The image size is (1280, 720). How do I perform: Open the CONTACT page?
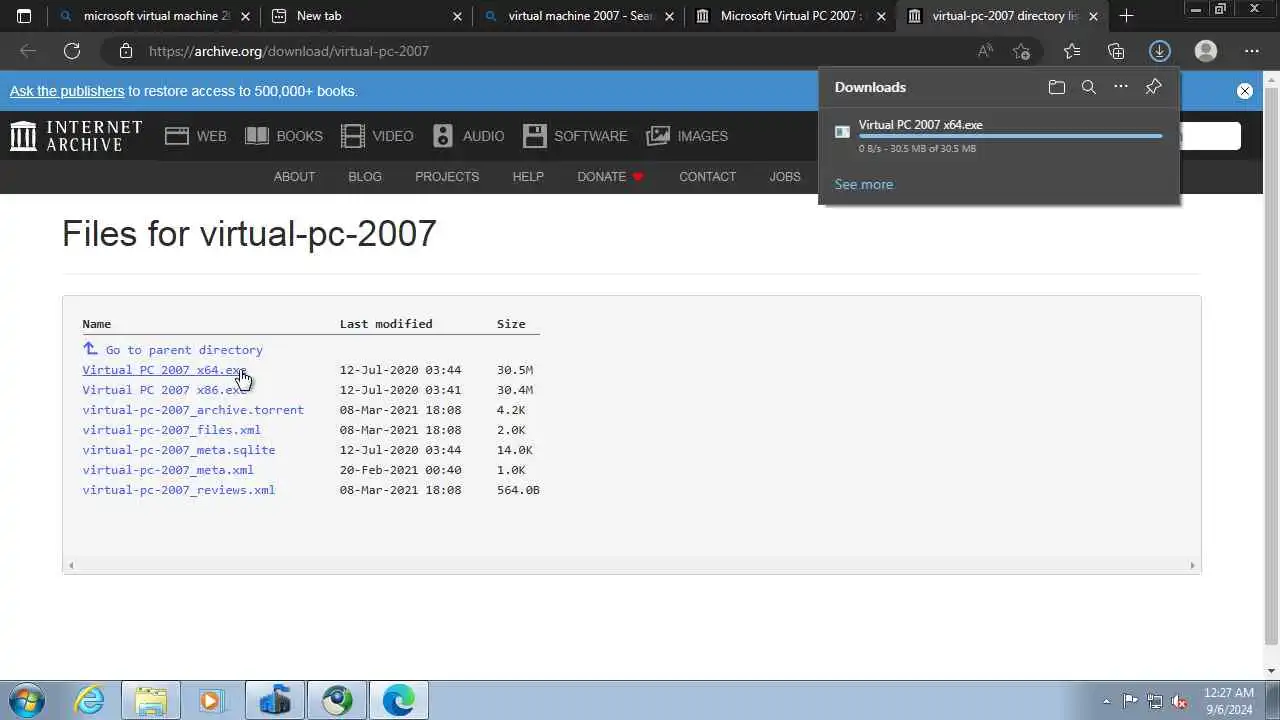coord(707,177)
